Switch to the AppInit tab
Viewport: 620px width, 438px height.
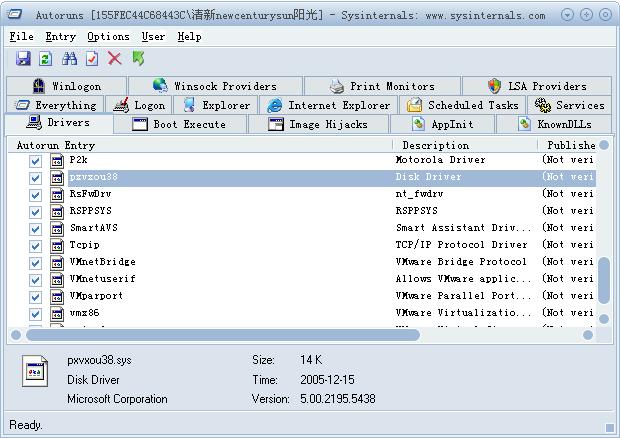coord(442,124)
